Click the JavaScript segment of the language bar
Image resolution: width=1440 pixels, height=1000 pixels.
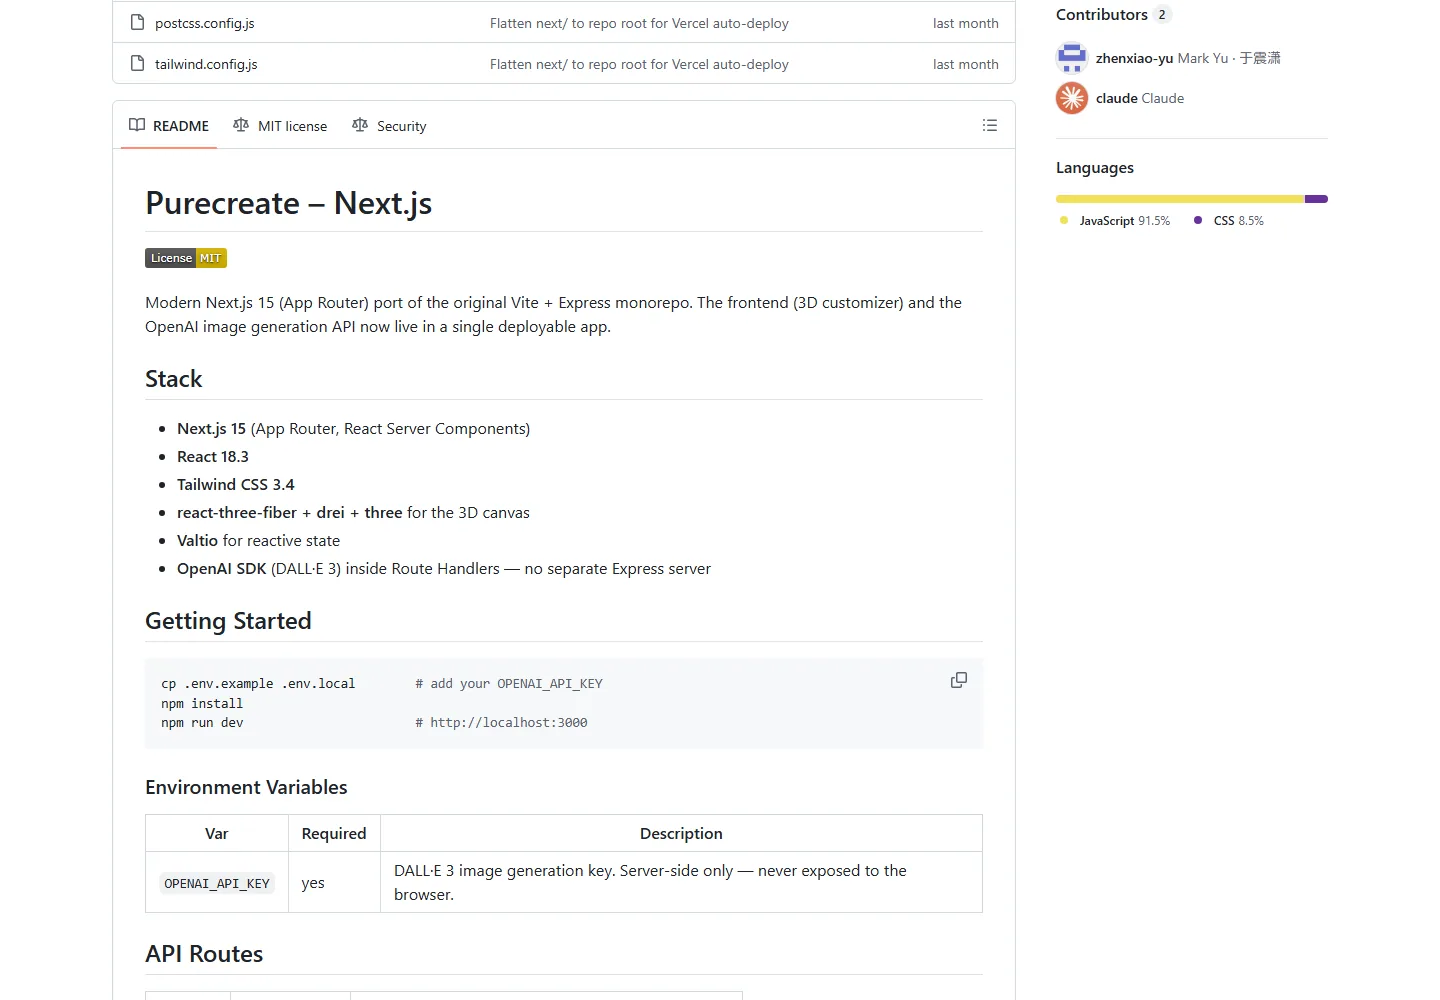[x=1180, y=199]
